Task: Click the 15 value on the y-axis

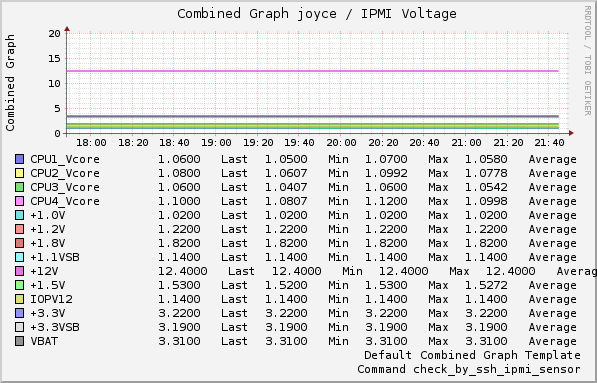Action: click(54, 59)
